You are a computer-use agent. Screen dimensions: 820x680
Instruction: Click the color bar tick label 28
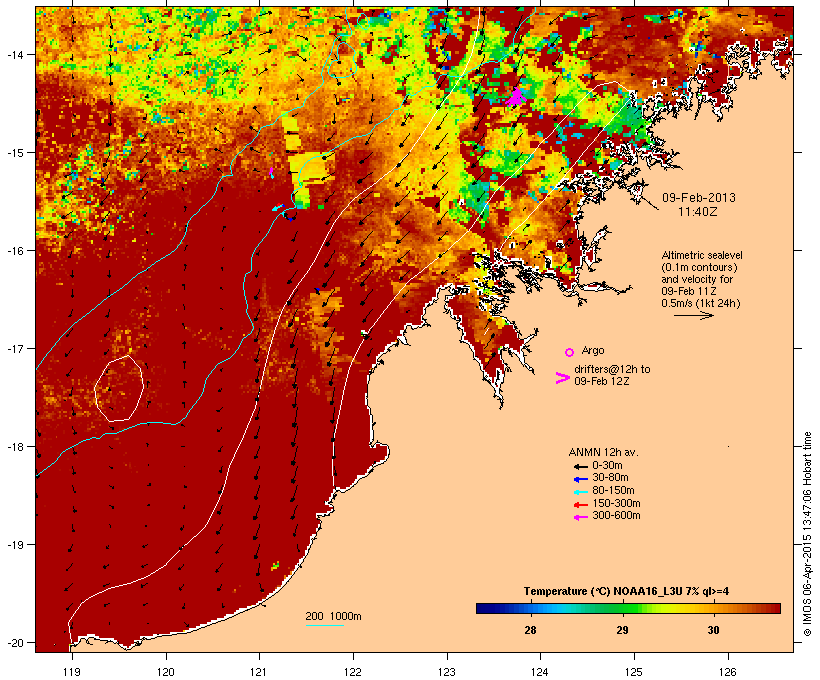click(x=530, y=630)
